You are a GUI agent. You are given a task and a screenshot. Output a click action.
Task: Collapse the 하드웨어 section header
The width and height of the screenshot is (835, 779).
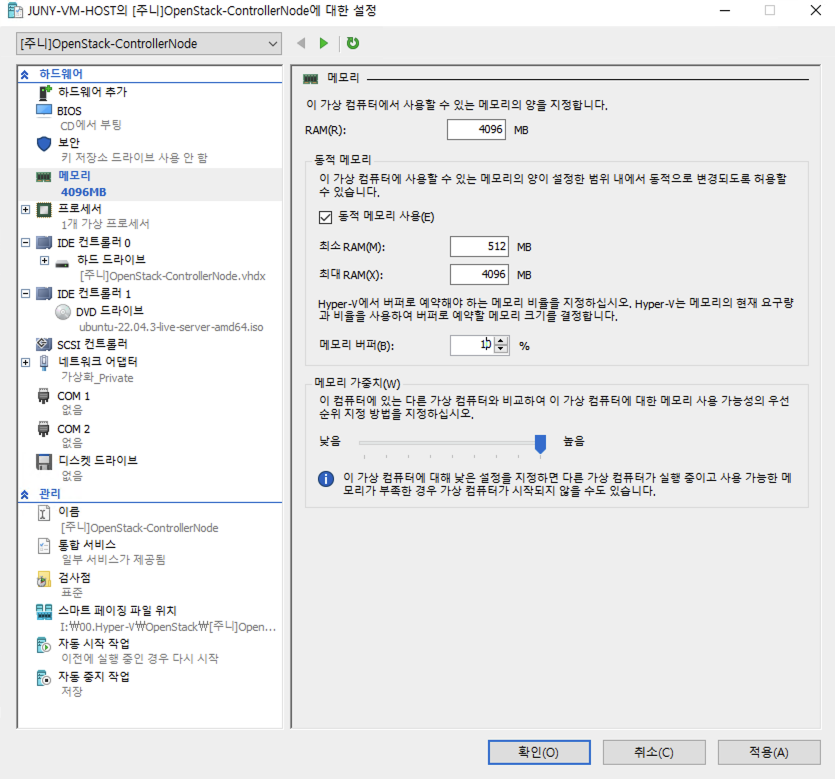pyautogui.click(x=24, y=75)
